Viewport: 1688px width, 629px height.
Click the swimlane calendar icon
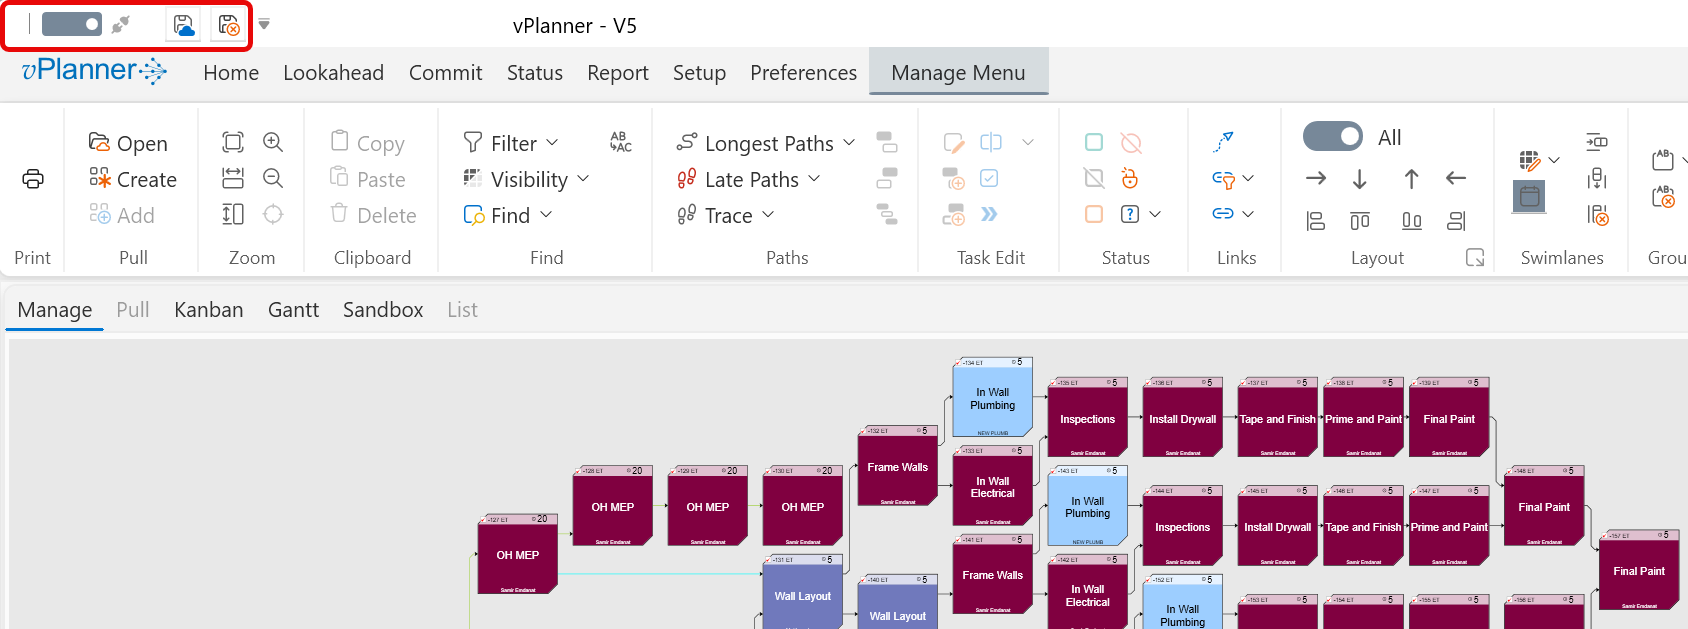(x=1529, y=197)
